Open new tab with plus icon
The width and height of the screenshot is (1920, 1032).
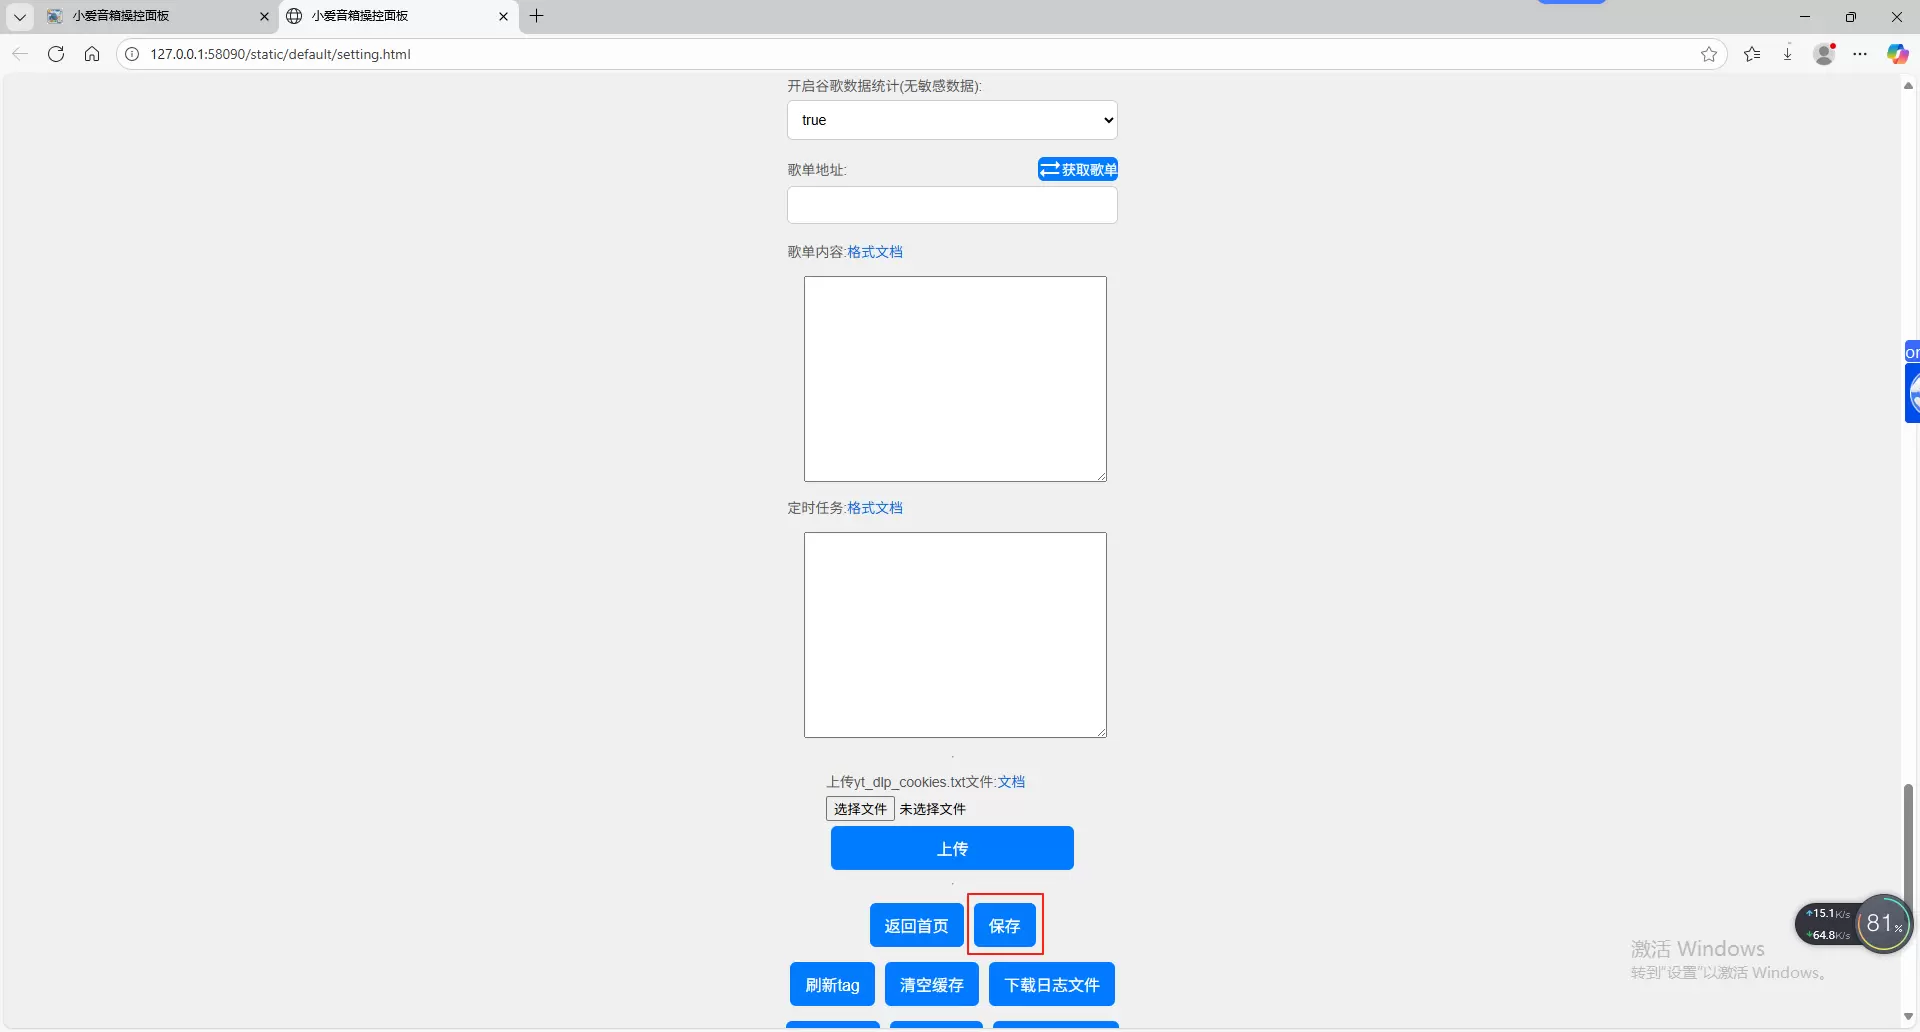537,16
